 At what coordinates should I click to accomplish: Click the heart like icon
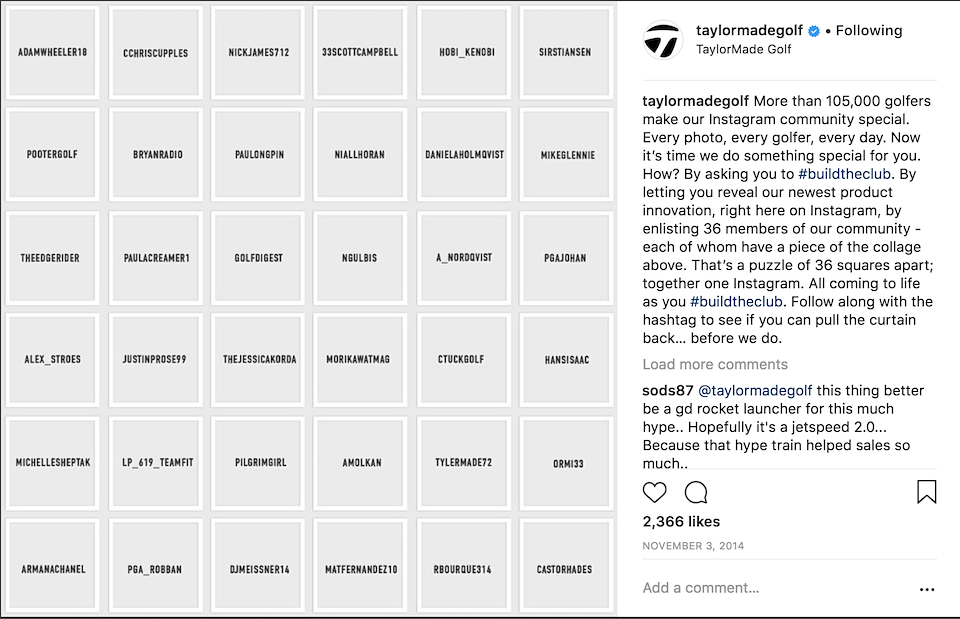tap(655, 492)
